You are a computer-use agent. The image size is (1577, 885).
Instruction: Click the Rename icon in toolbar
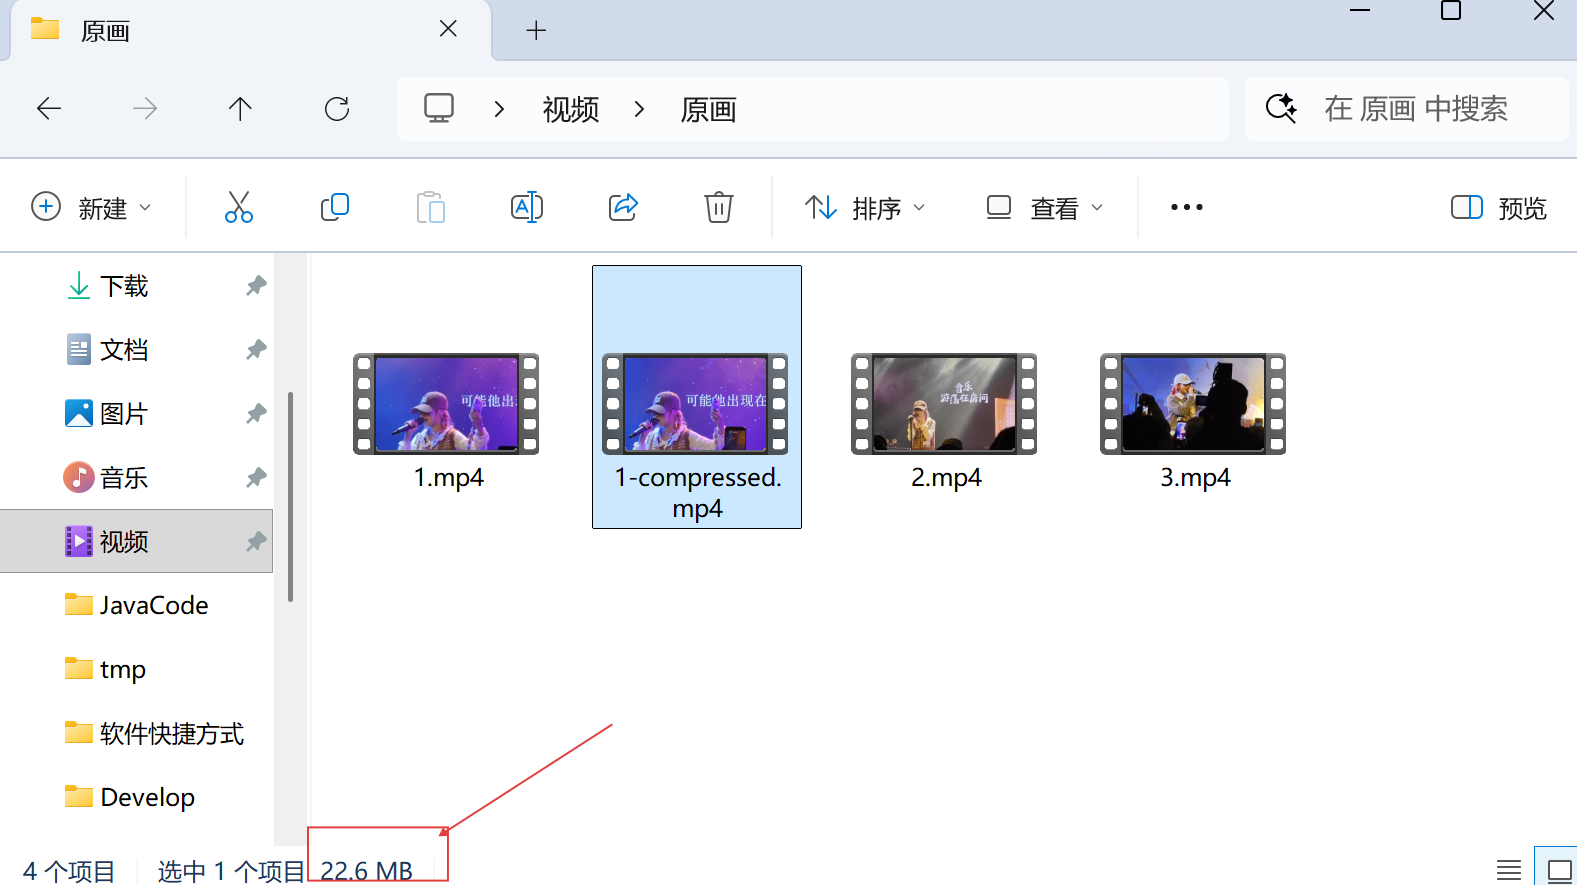[526, 207]
